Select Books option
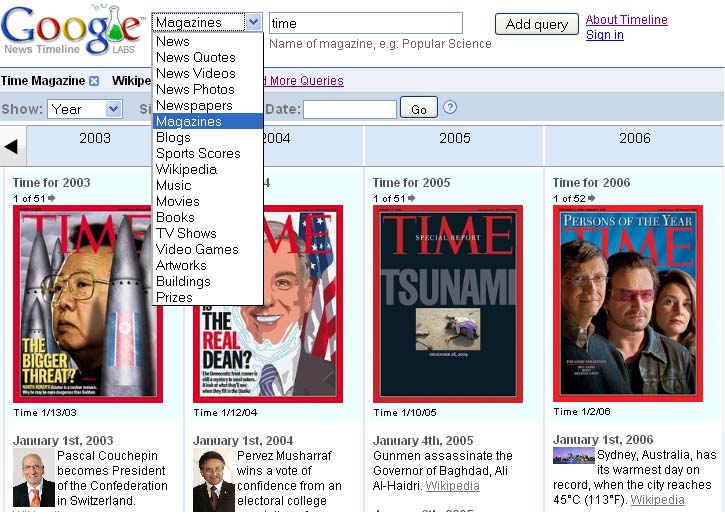 pyautogui.click(x=208, y=217)
